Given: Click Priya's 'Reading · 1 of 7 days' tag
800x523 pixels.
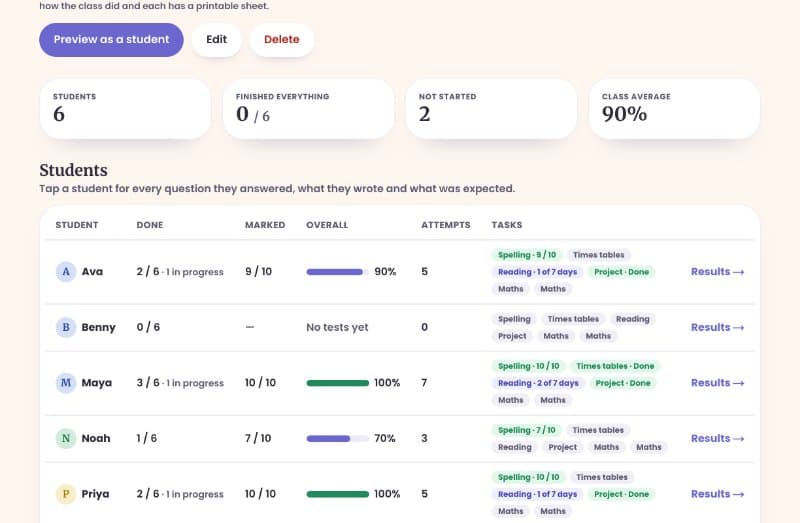Looking at the screenshot, I should click(537, 494).
